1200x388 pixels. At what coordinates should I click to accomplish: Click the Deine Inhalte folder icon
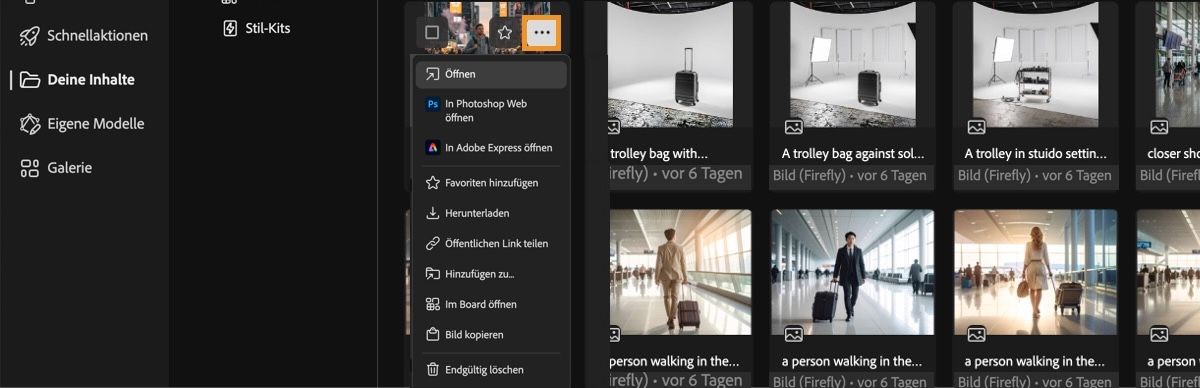[30, 80]
